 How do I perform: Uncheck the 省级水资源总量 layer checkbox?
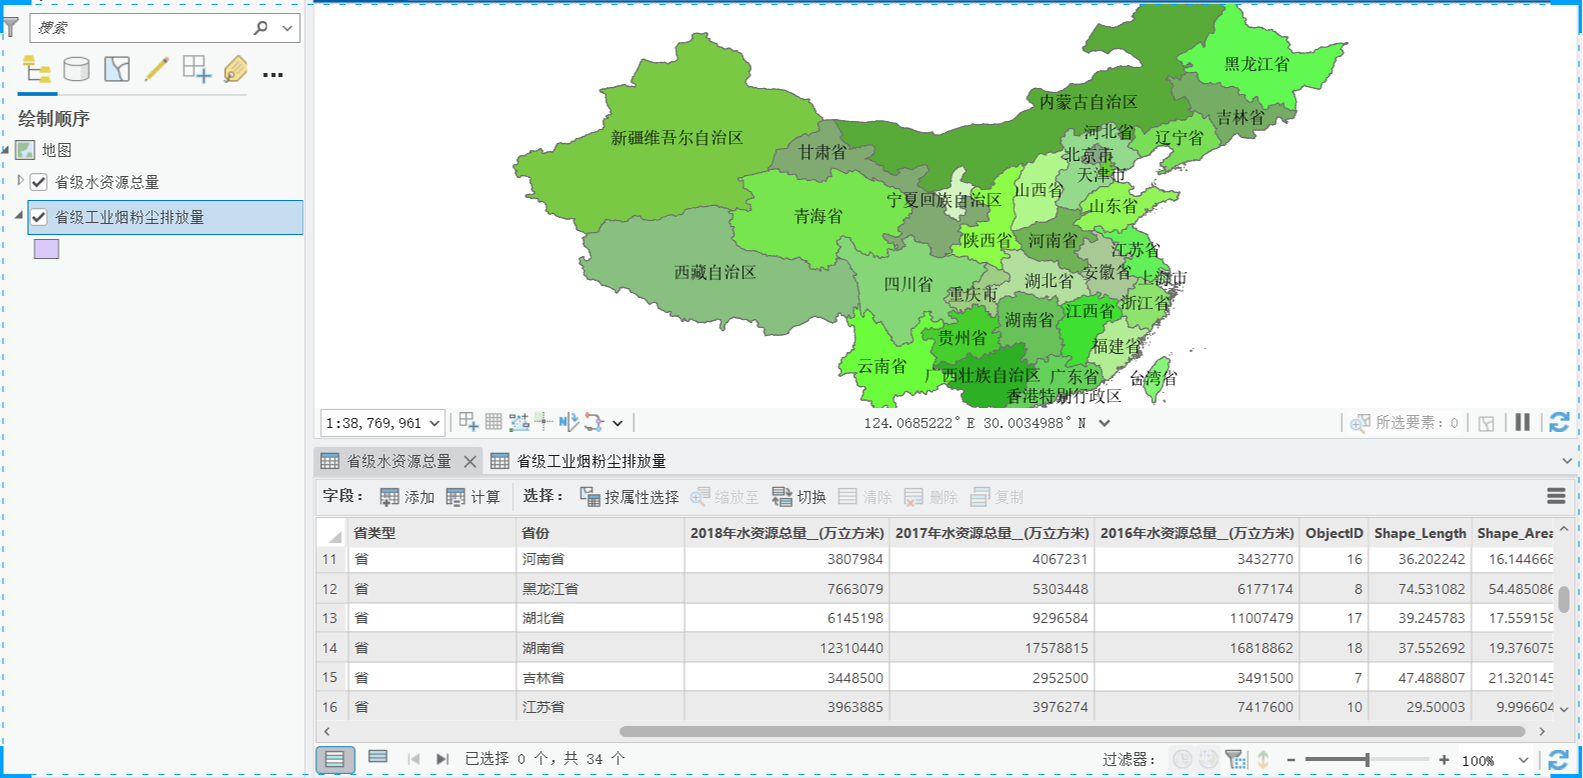[39, 182]
